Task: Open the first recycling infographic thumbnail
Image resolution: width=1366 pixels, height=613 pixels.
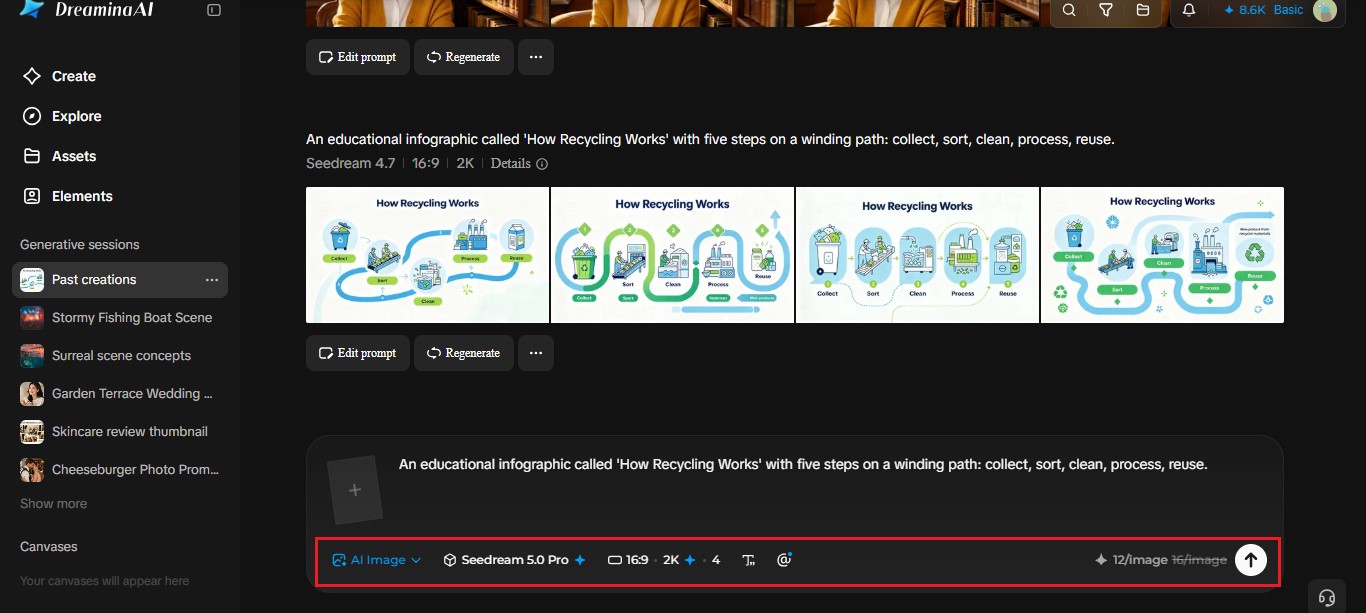Action: [427, 255]
